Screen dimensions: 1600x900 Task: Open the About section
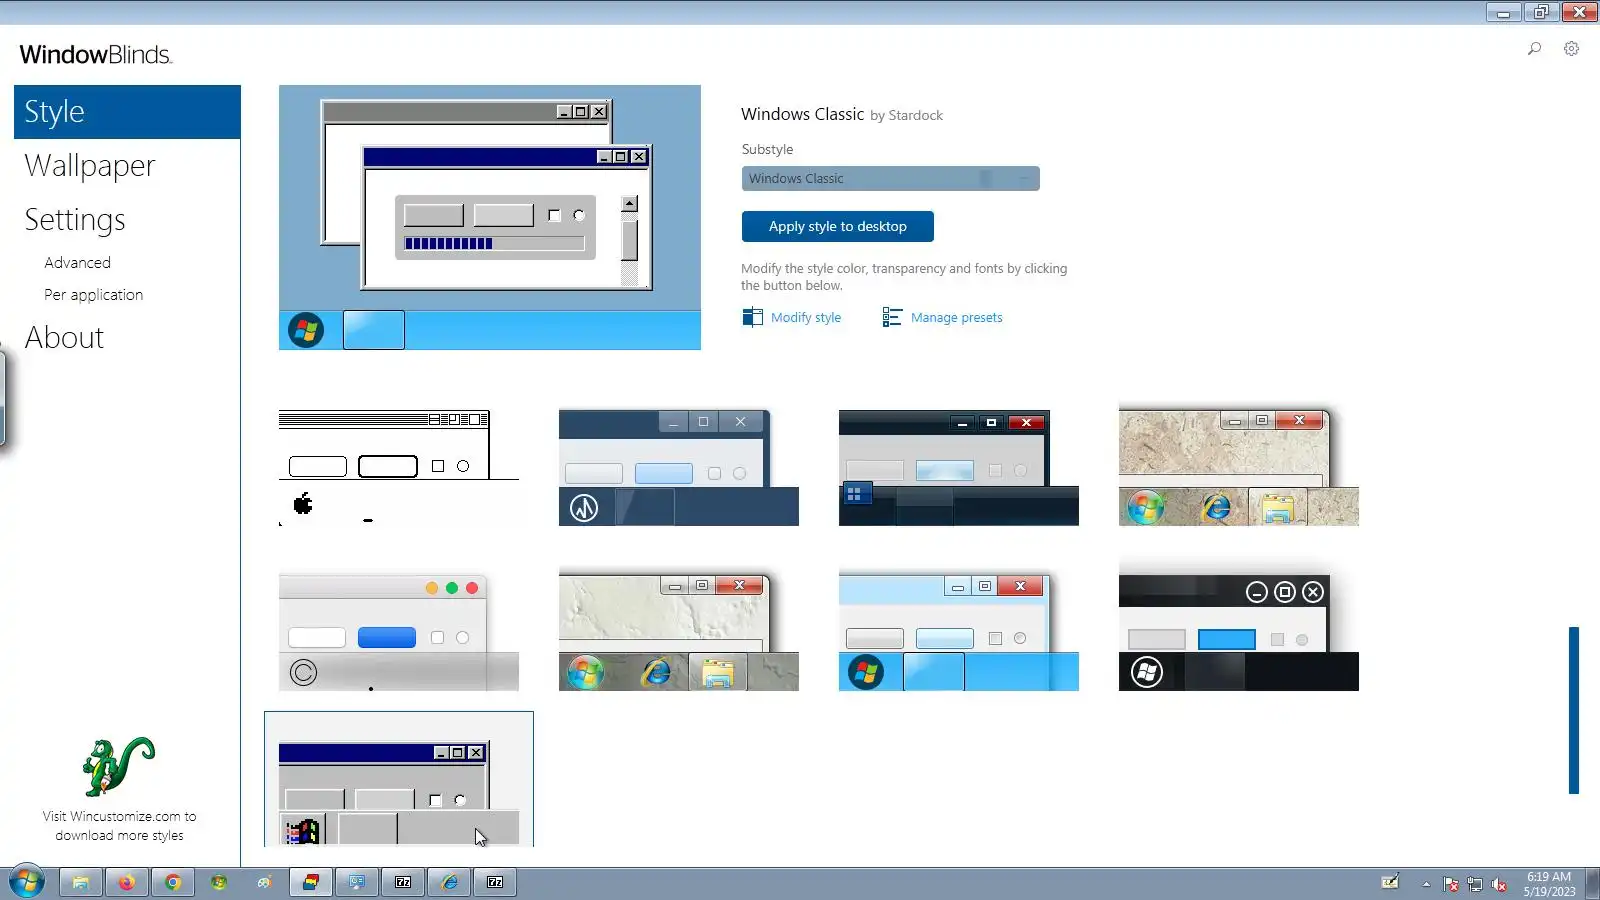64,338
